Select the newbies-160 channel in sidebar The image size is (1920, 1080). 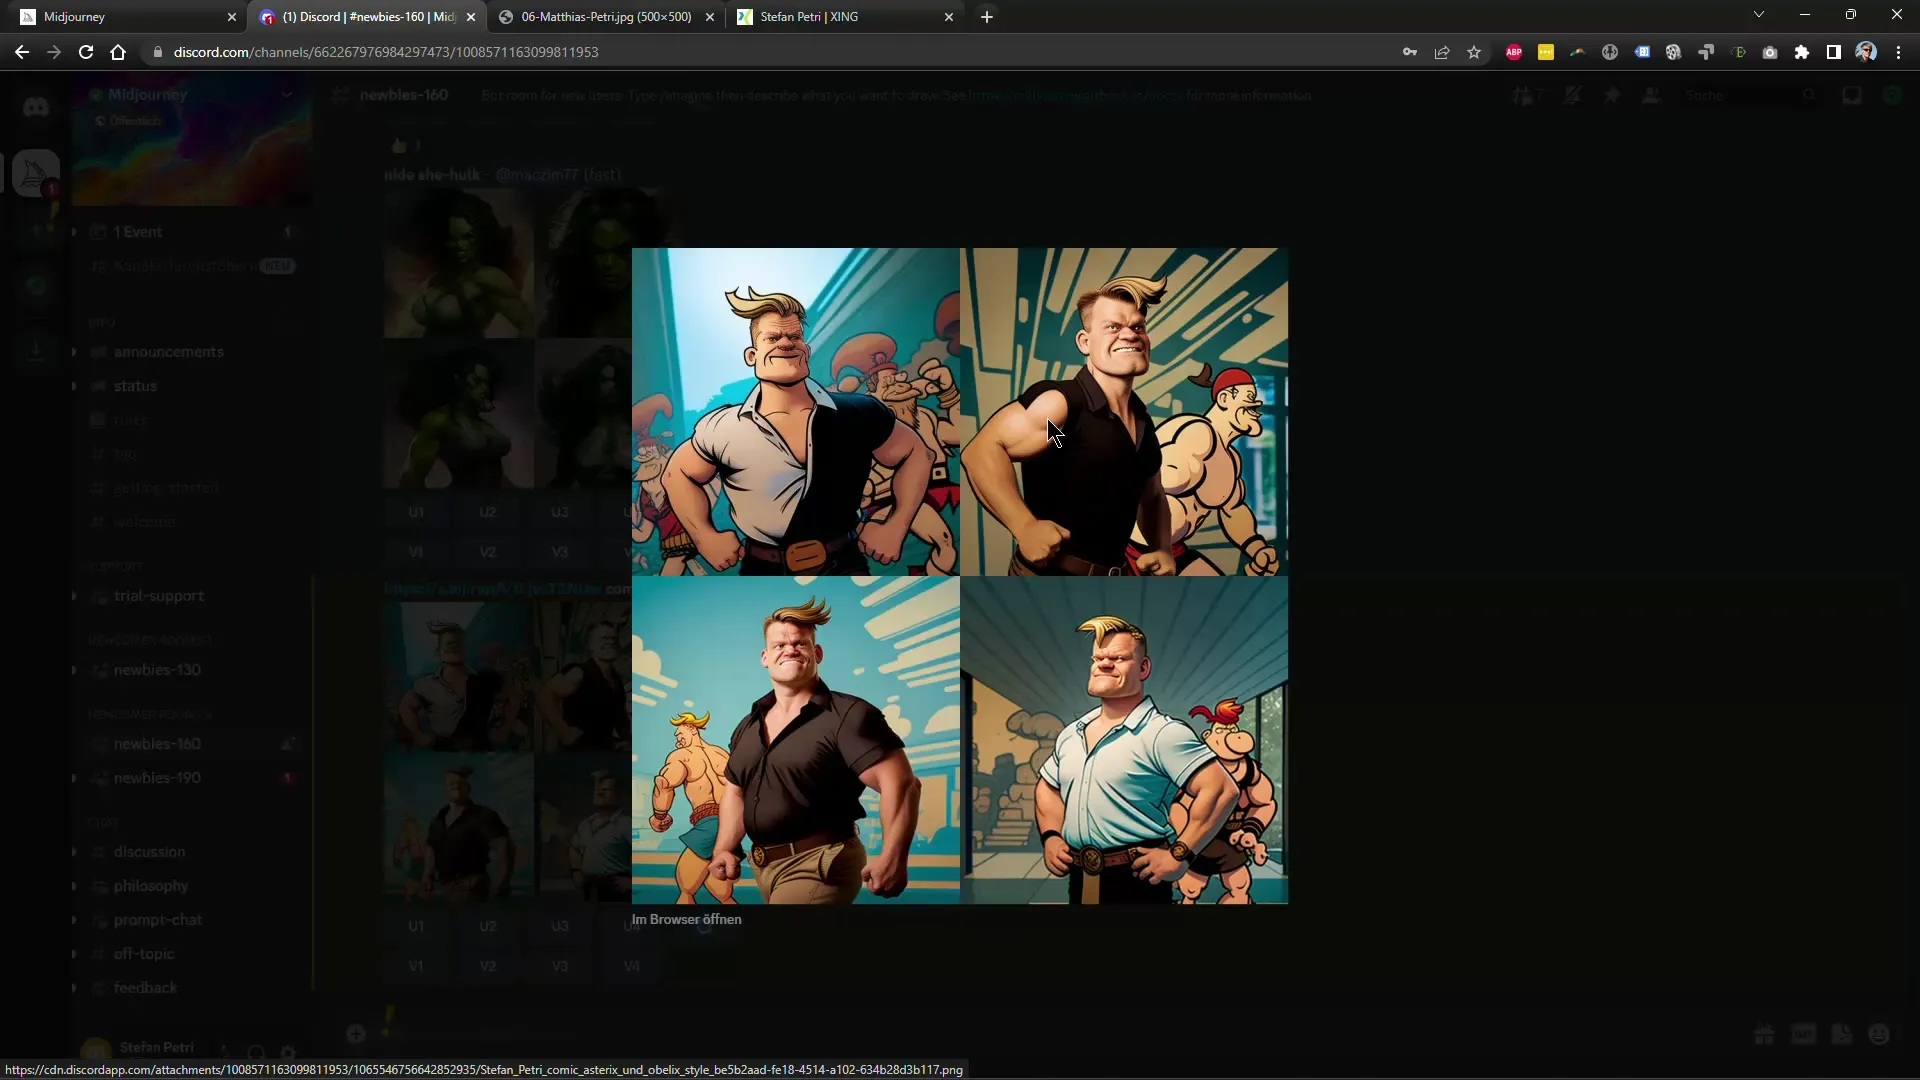[x=190, y=744]
